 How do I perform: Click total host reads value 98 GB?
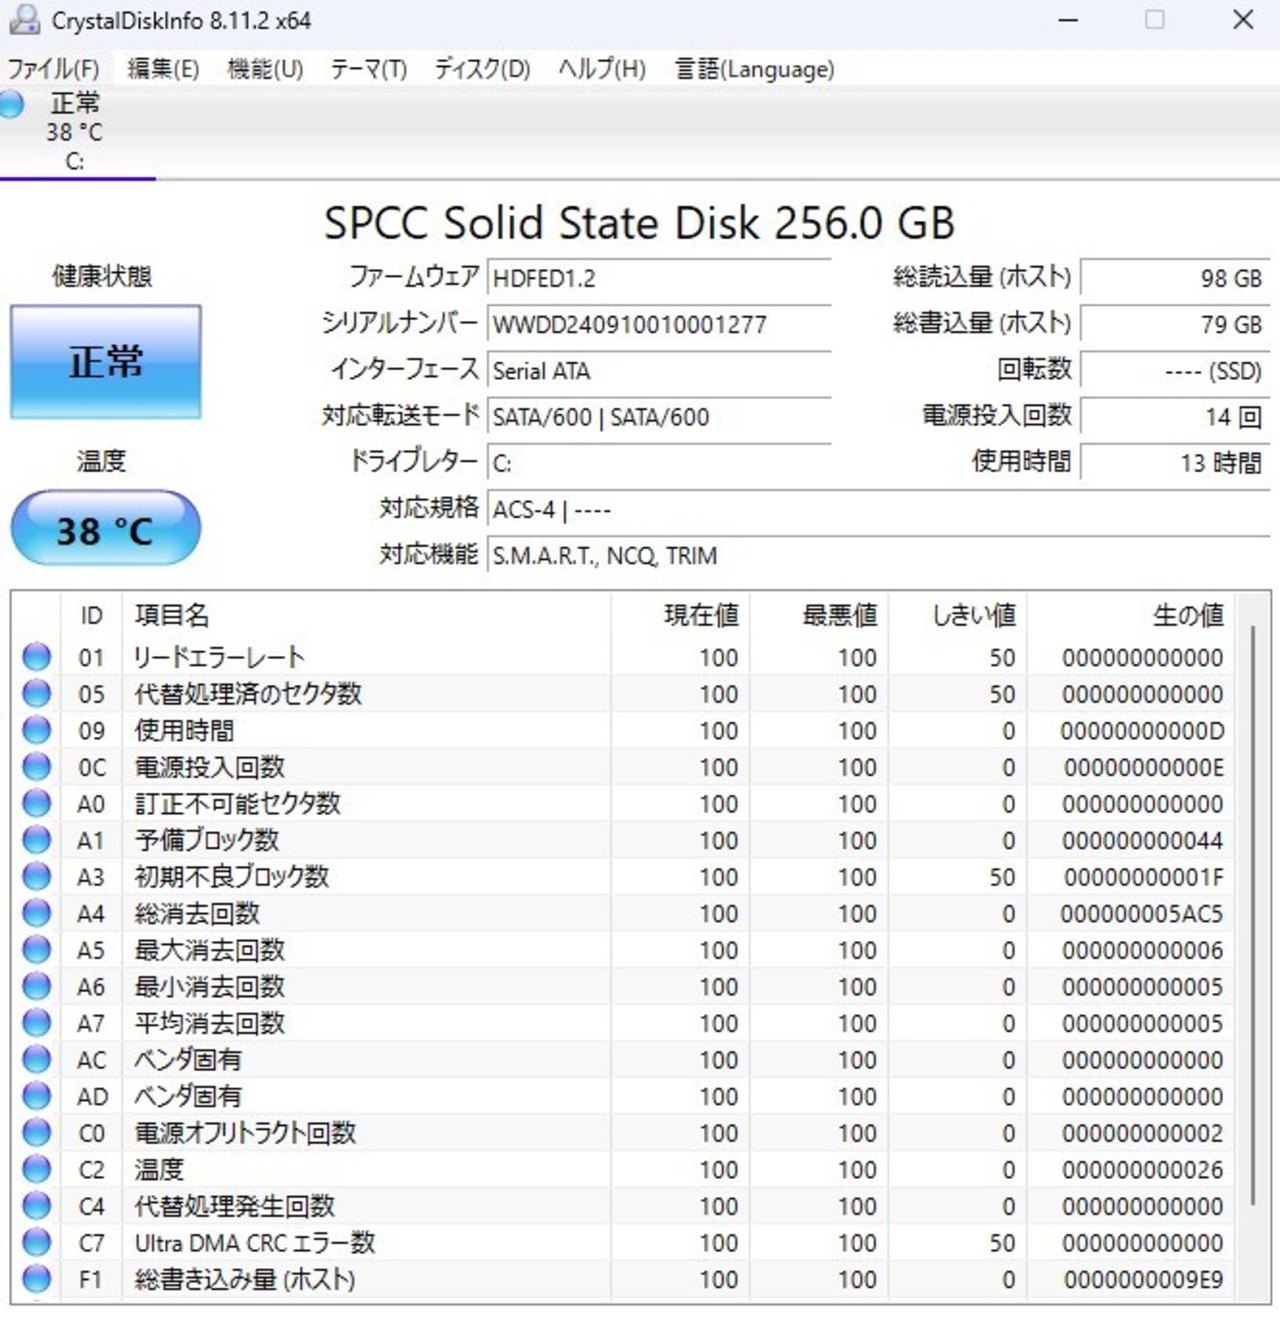1175,278
